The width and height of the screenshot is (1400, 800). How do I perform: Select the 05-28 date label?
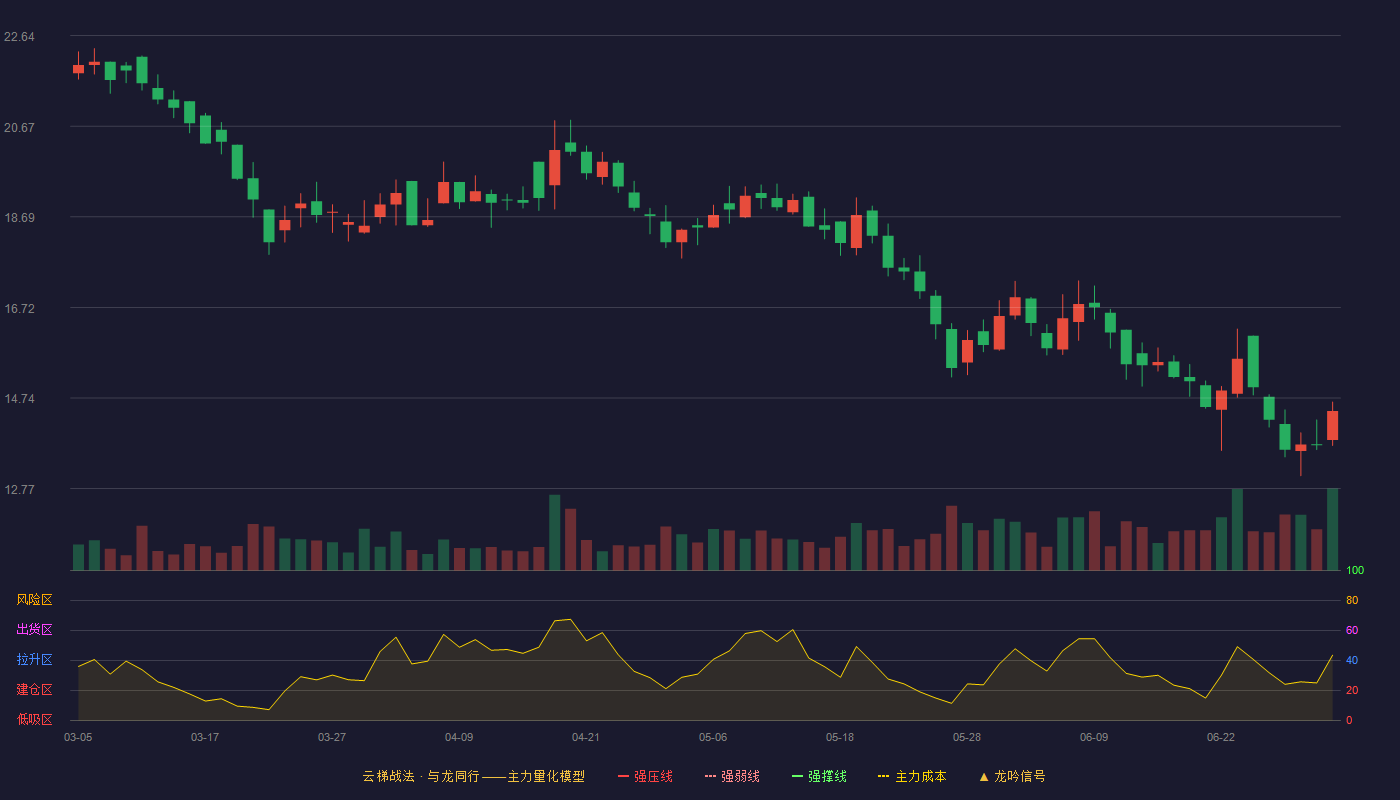point(967,737)
